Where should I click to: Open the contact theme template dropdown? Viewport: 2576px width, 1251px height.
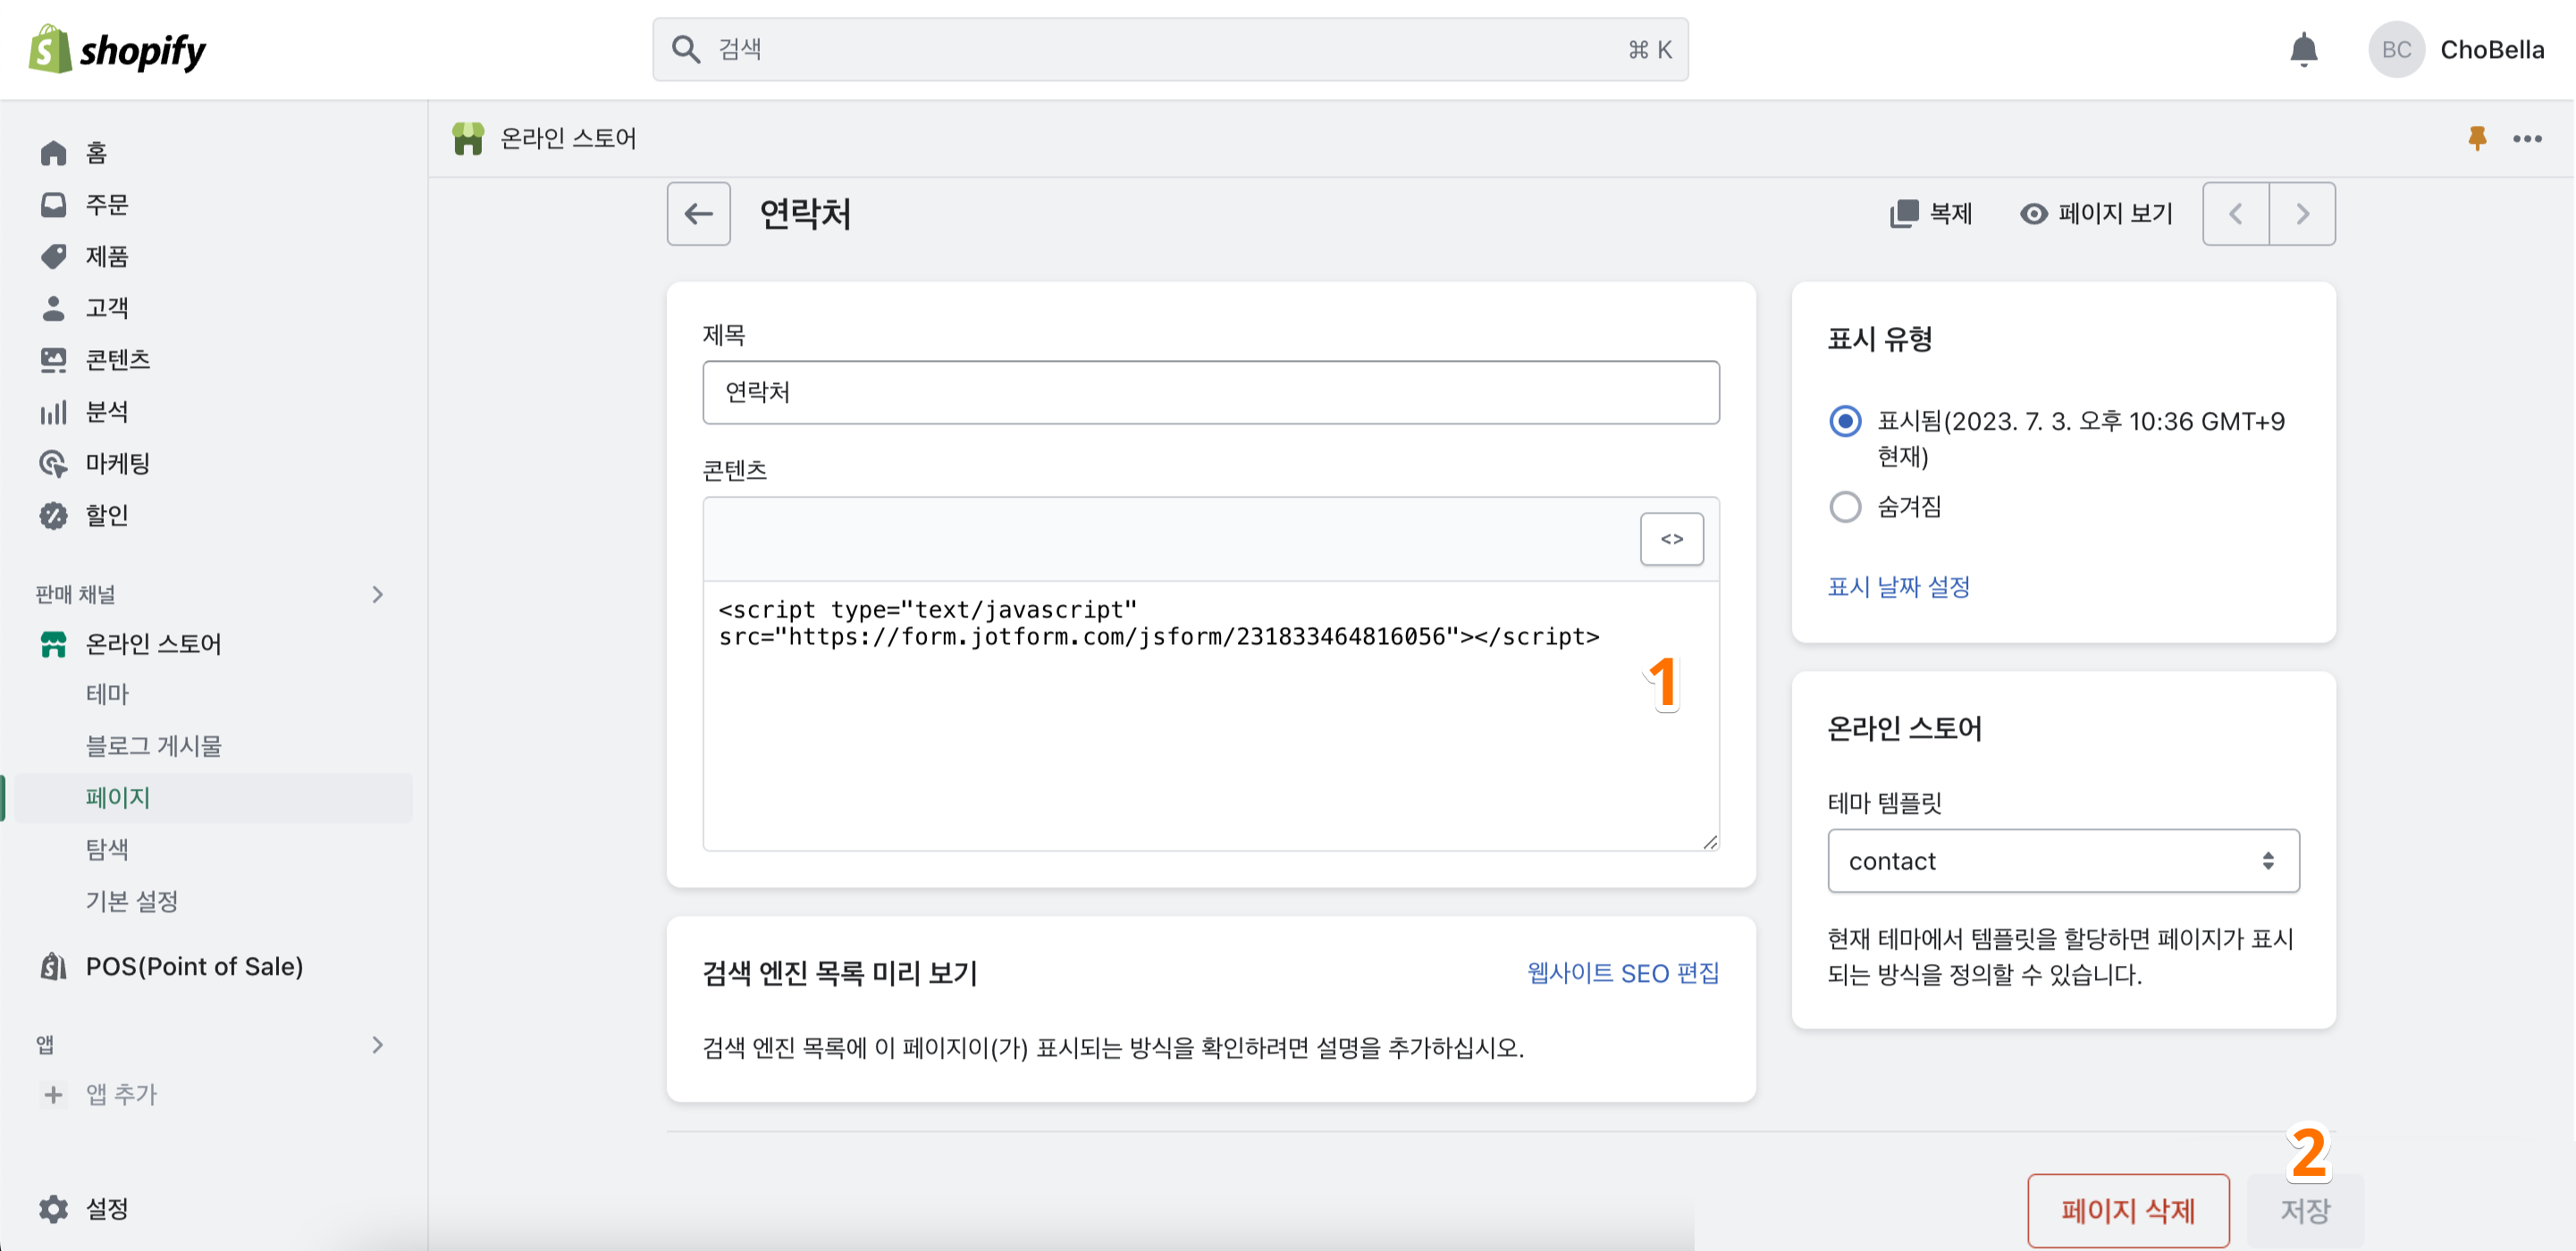coord(2062,861)
